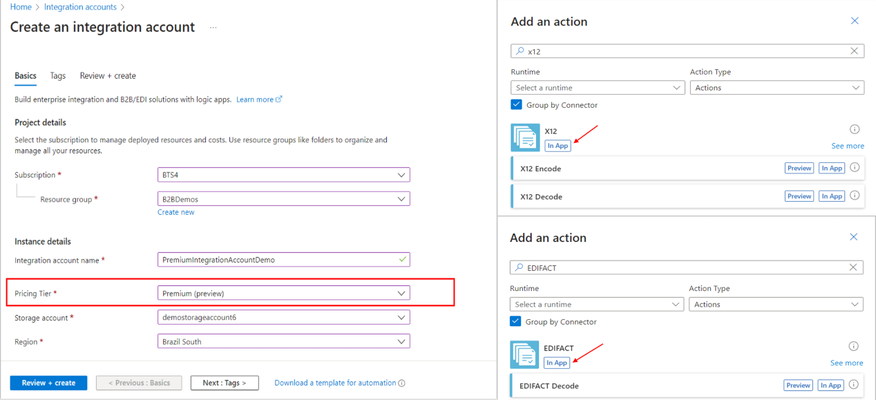Open Action Type dropdown in EDIFACT panel

pos(776,304)
